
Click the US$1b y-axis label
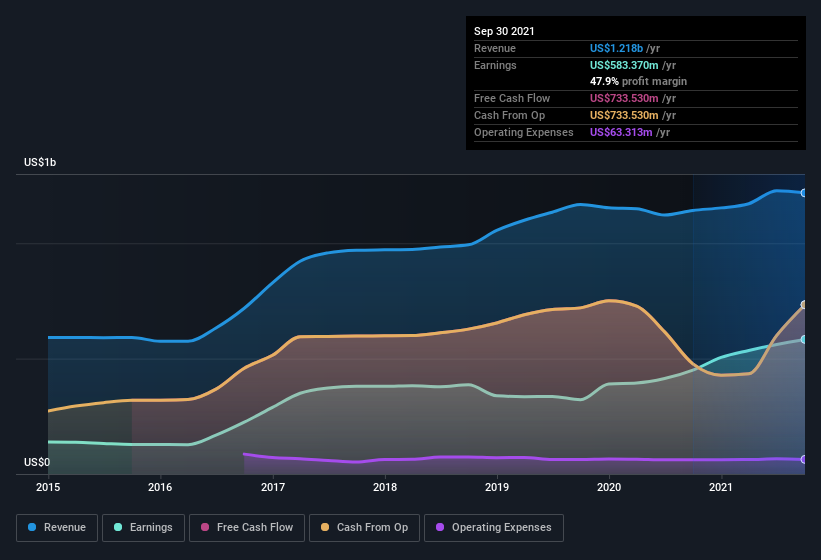(x=40, y=162)
